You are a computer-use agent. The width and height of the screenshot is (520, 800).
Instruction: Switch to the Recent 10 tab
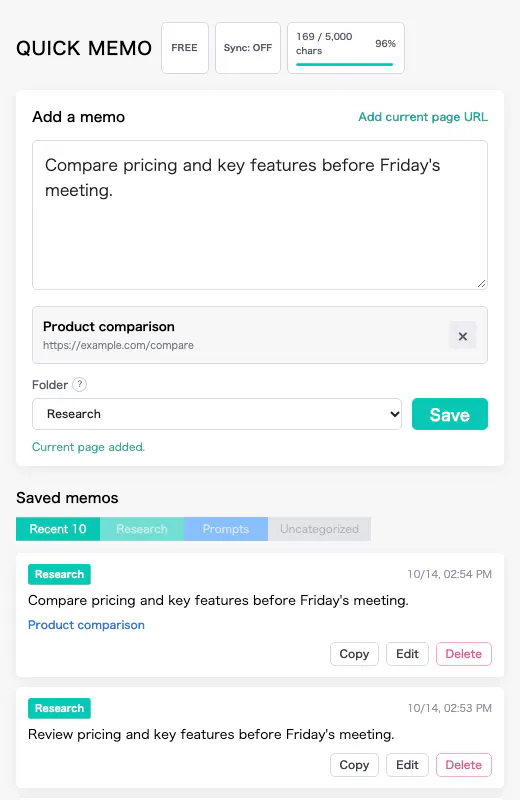(x=58, y=529)
